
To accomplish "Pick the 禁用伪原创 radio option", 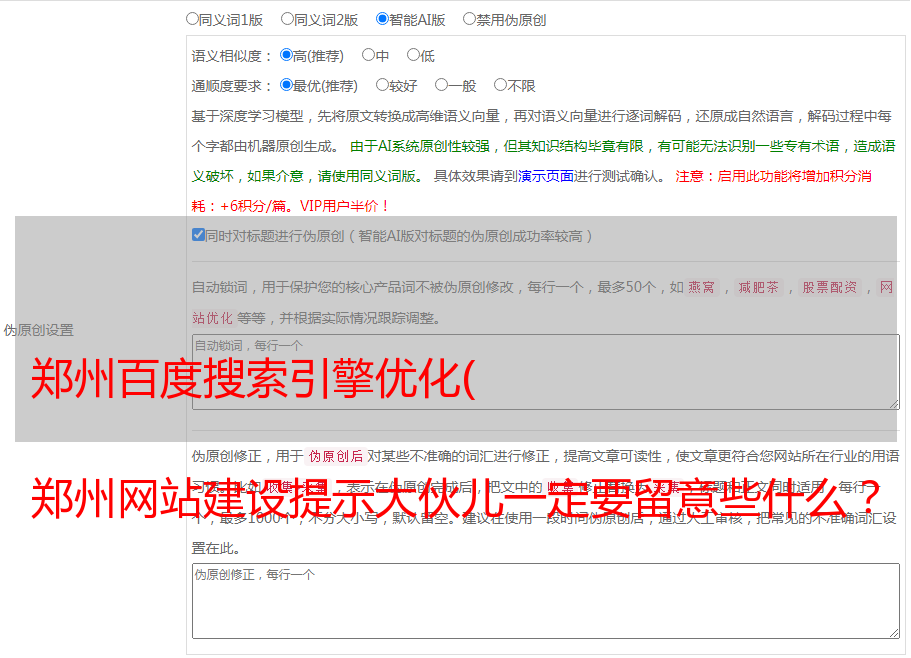I will [469, 19].
